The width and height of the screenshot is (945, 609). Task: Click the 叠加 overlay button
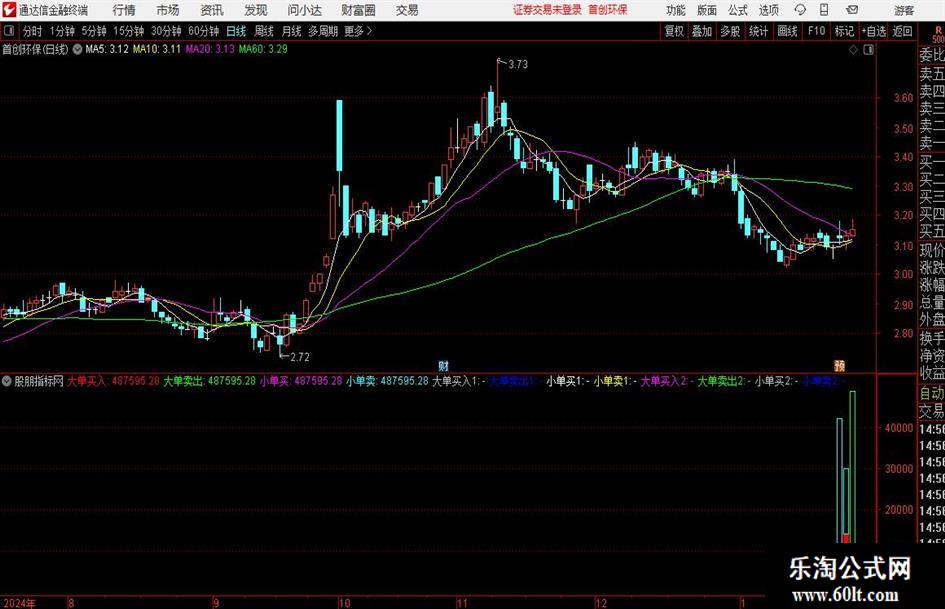coord(702,31)
